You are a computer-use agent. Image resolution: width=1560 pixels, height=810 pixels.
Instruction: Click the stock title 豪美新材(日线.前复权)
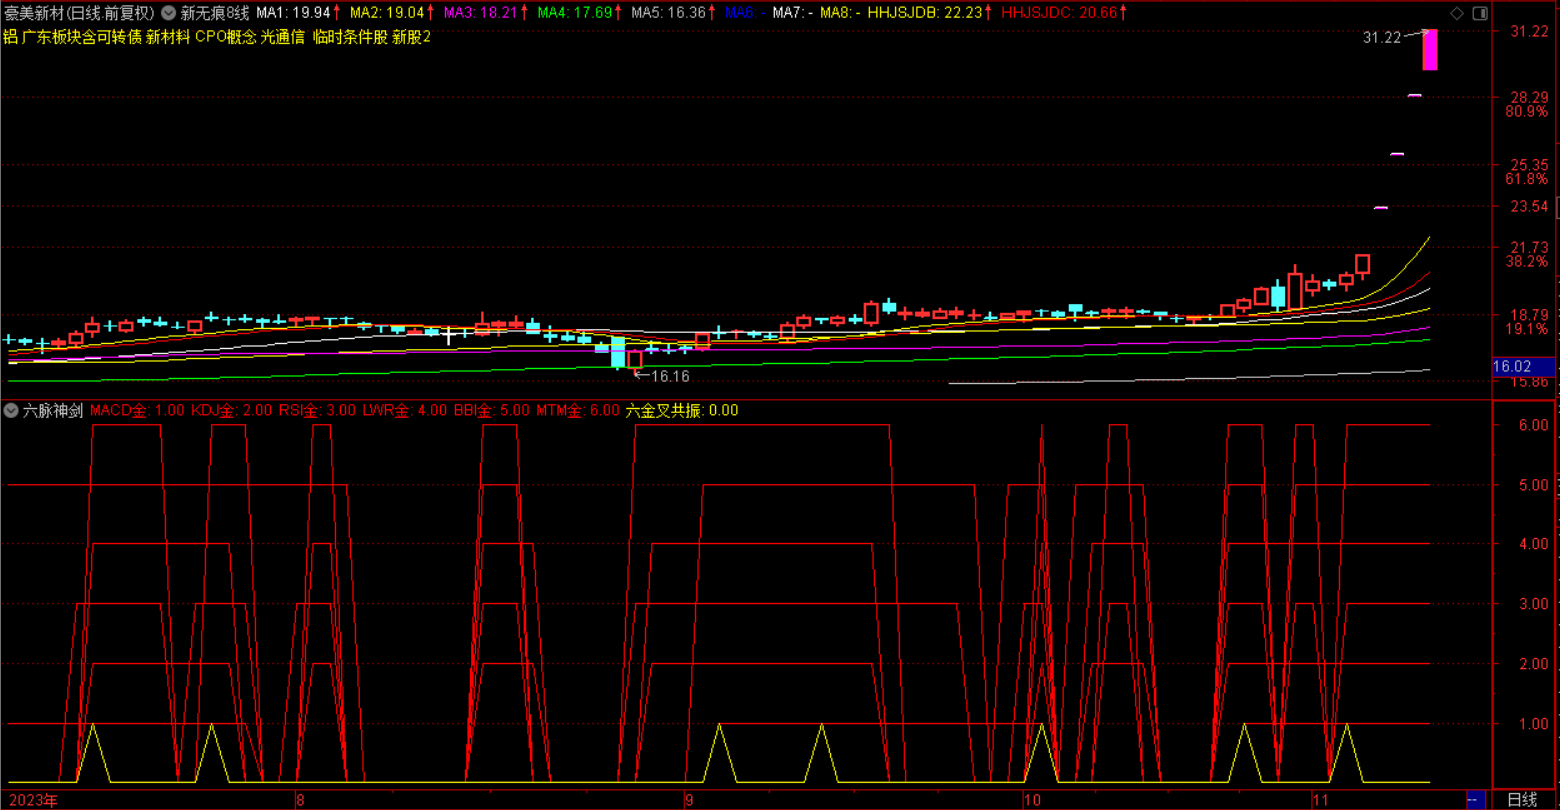tap(79, 13)
